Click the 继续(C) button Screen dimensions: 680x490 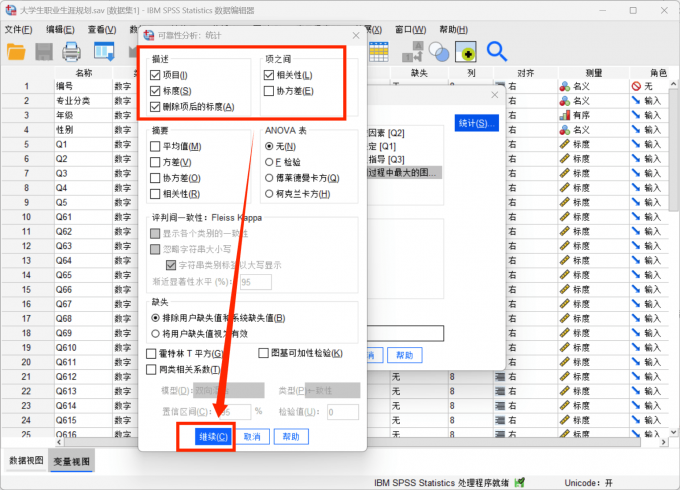click(213, 437)
